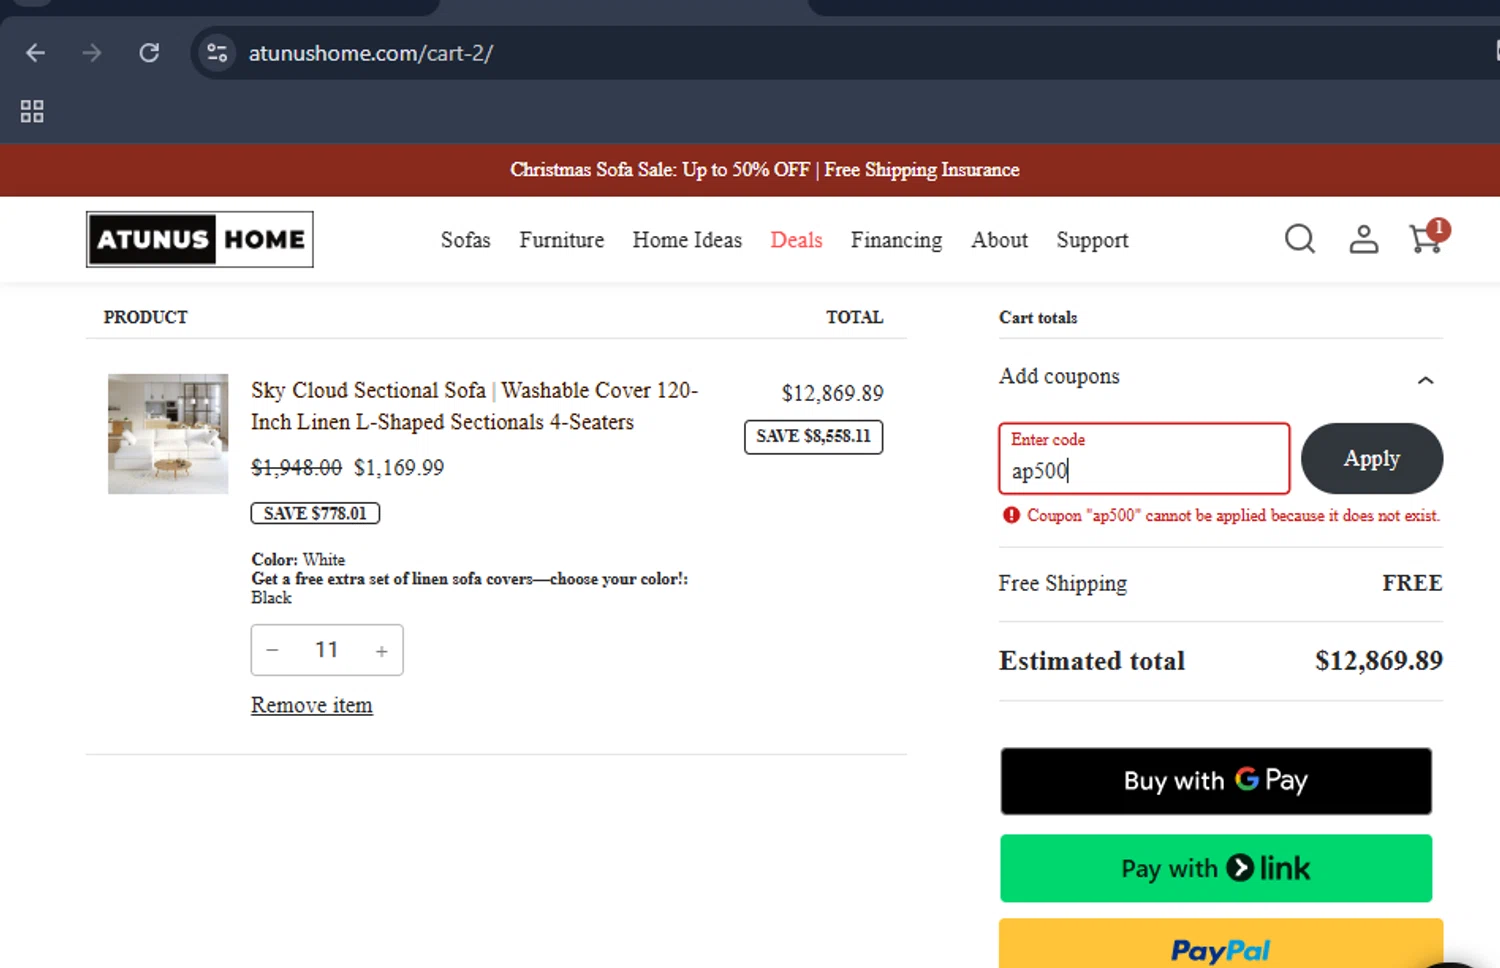
Task: Reload the page with the refresh icon
Action: 149,53
